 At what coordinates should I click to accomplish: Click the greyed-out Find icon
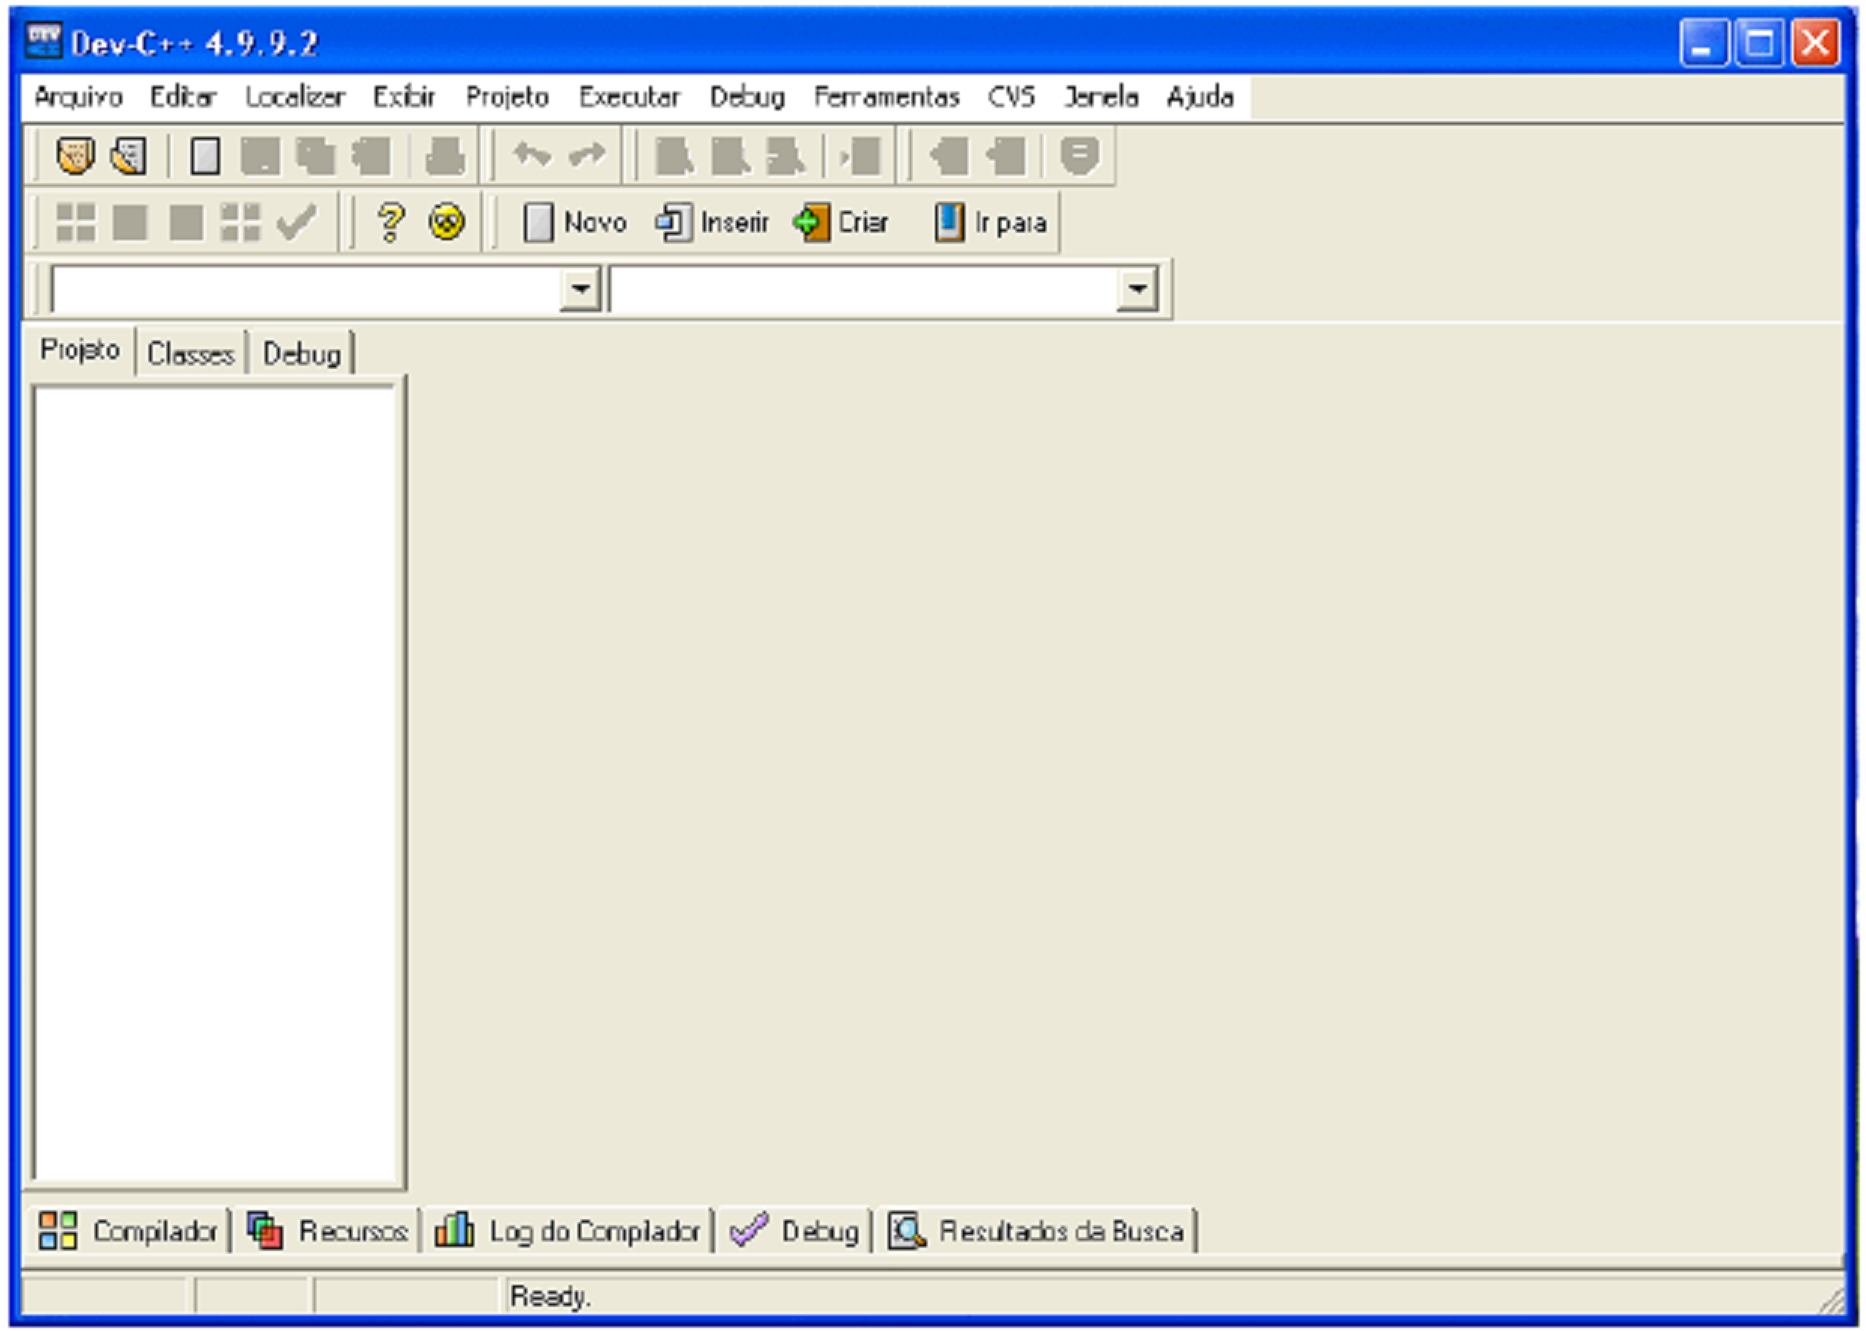[674, 156]
